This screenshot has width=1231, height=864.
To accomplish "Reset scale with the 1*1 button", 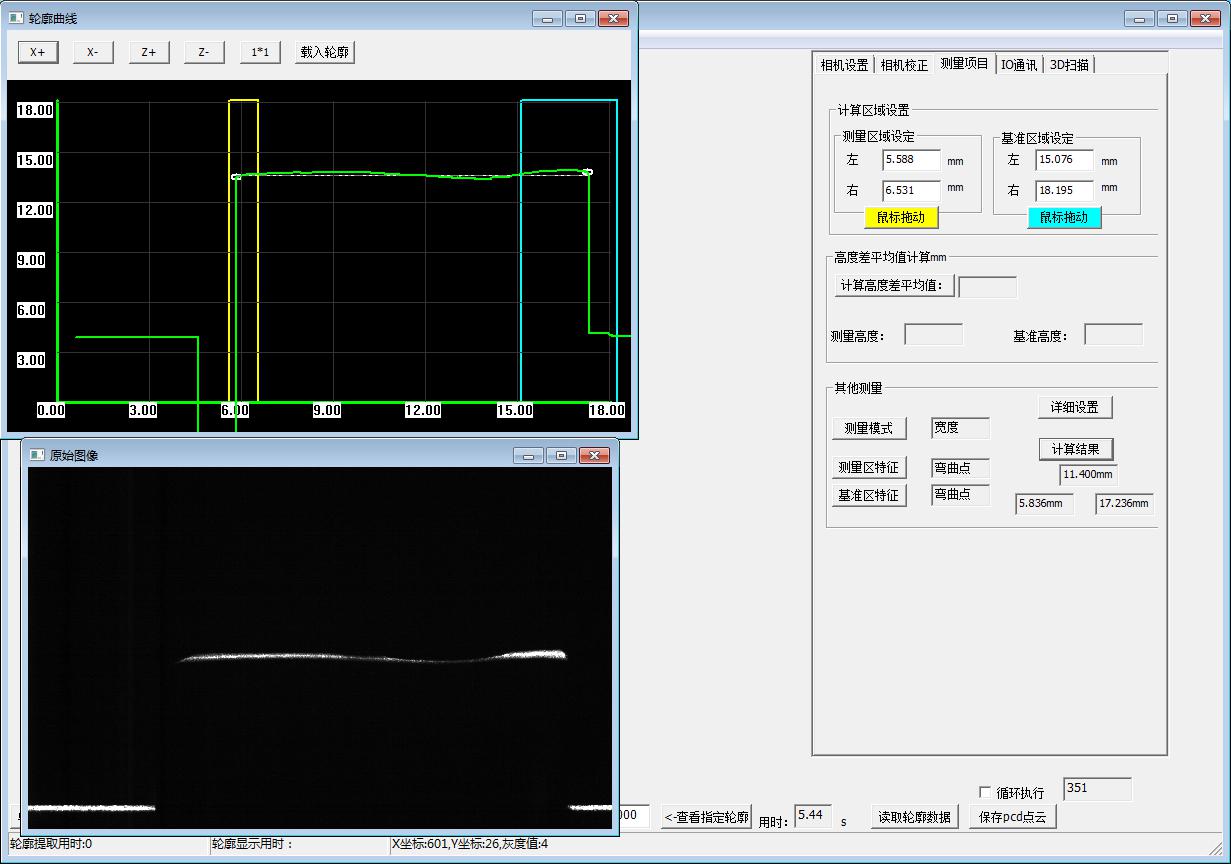I will click(260, 52).
